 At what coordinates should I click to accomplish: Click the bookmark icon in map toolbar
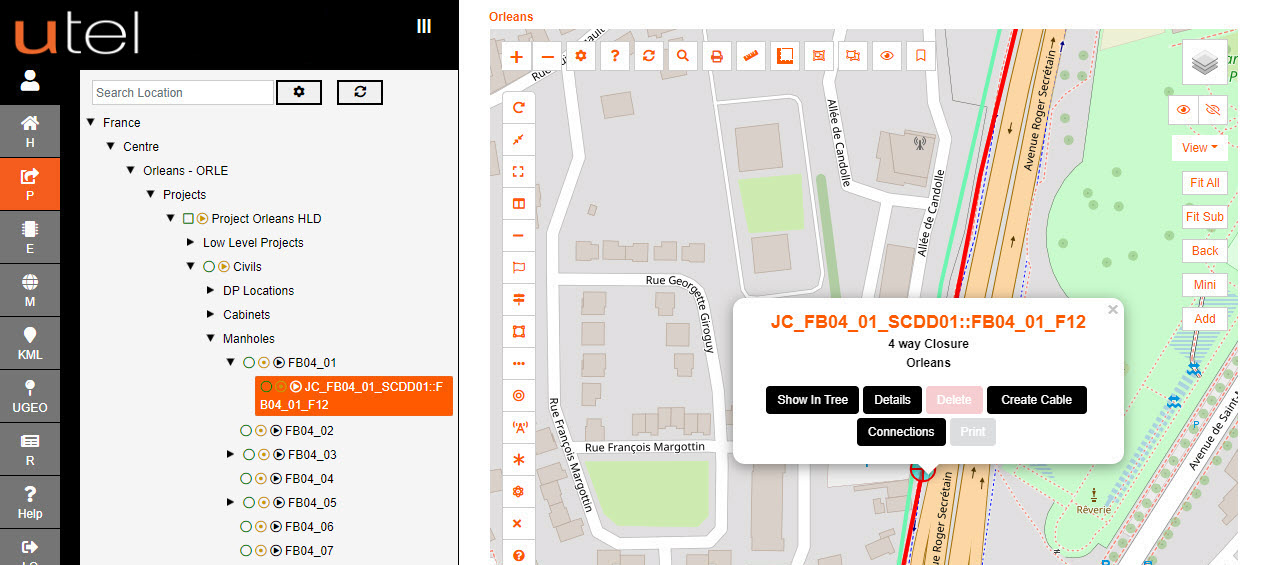pos(921,56)
